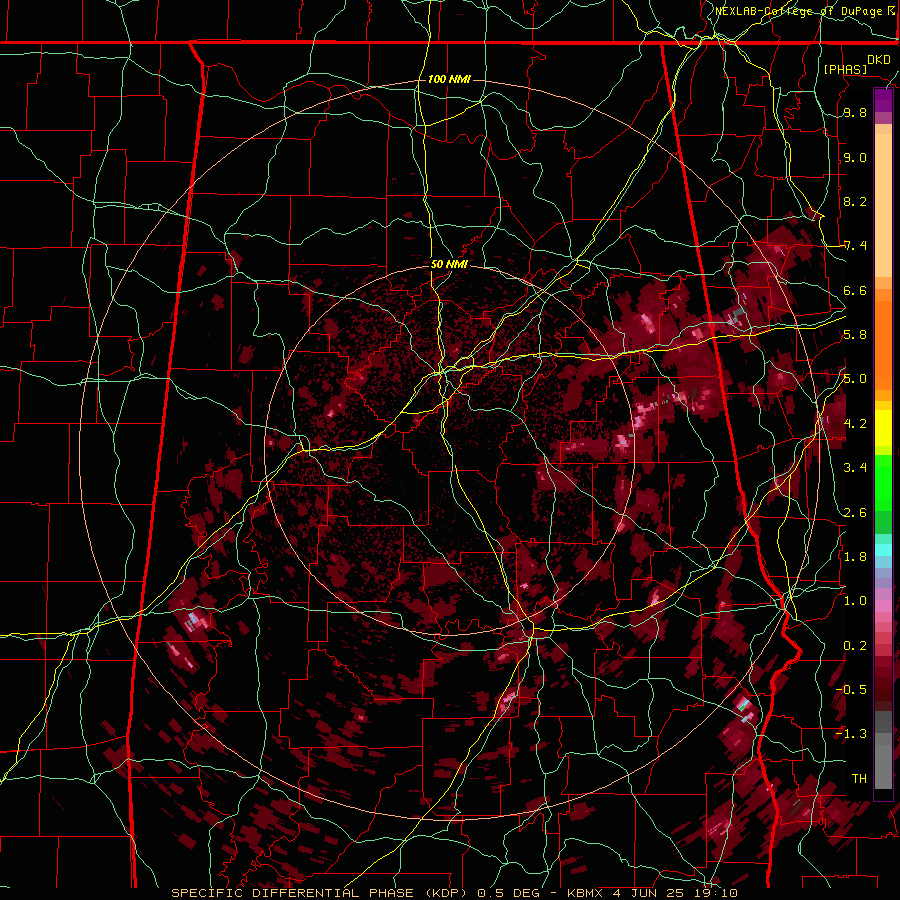
Task: Click the 9.0 value on the scale
Action: 855,158
